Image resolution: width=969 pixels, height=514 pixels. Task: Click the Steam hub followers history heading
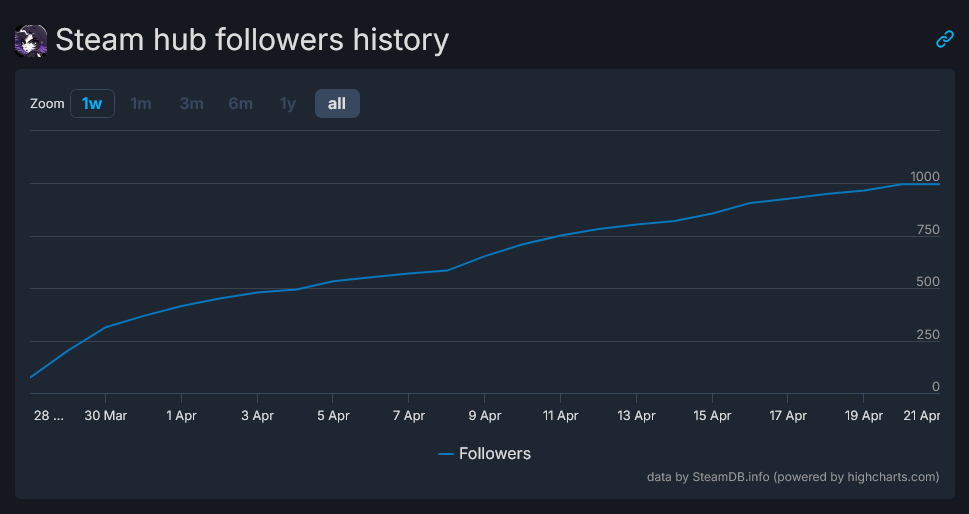tap(252, 40)
